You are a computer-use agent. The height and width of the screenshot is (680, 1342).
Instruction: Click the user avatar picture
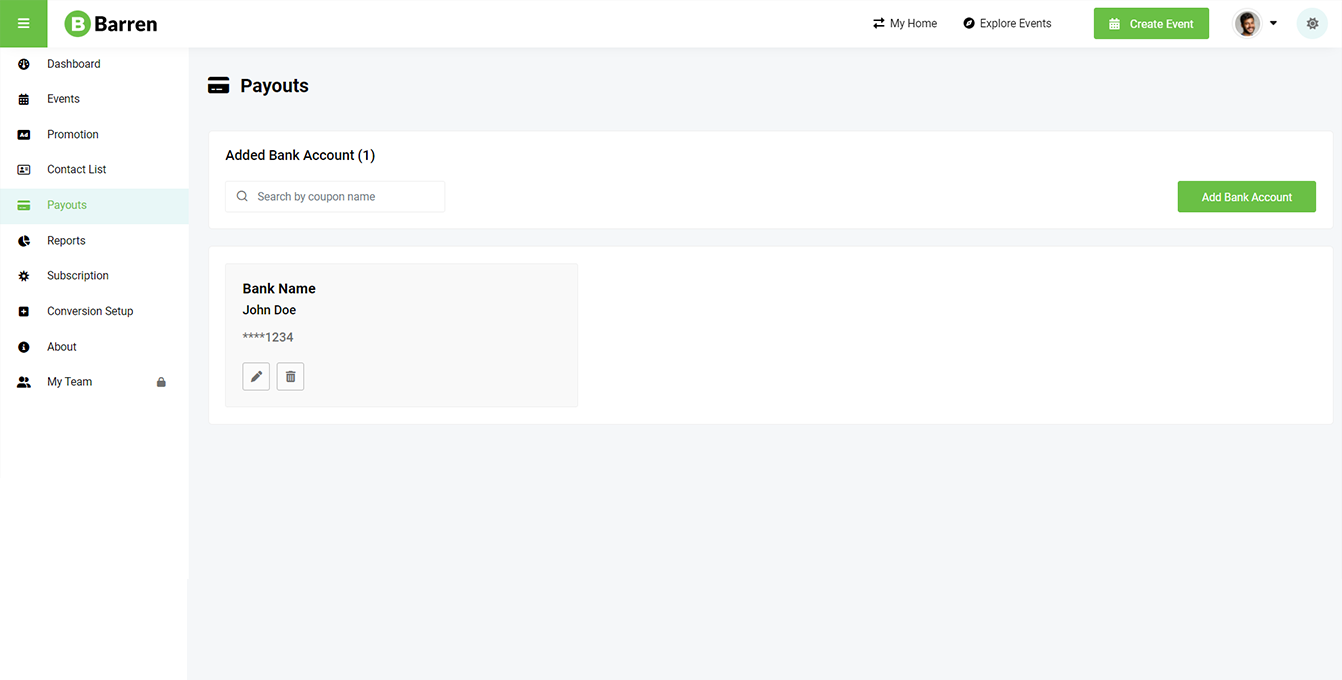tap(1247, 24)
